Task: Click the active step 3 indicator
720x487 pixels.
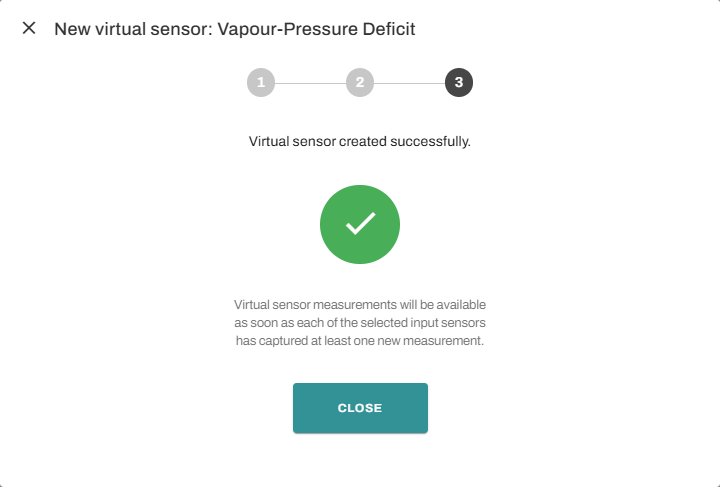Action: click(459, 83)
